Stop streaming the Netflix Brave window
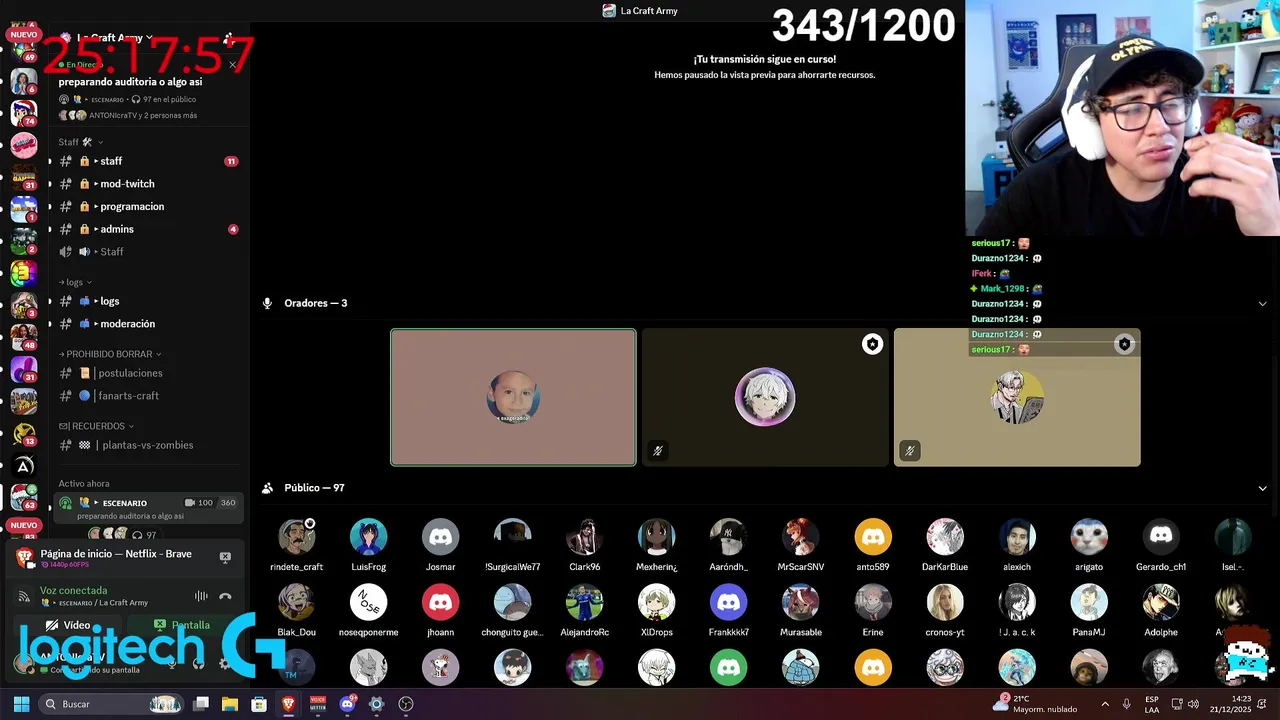1280x720 pixels. tap(225, 557)
